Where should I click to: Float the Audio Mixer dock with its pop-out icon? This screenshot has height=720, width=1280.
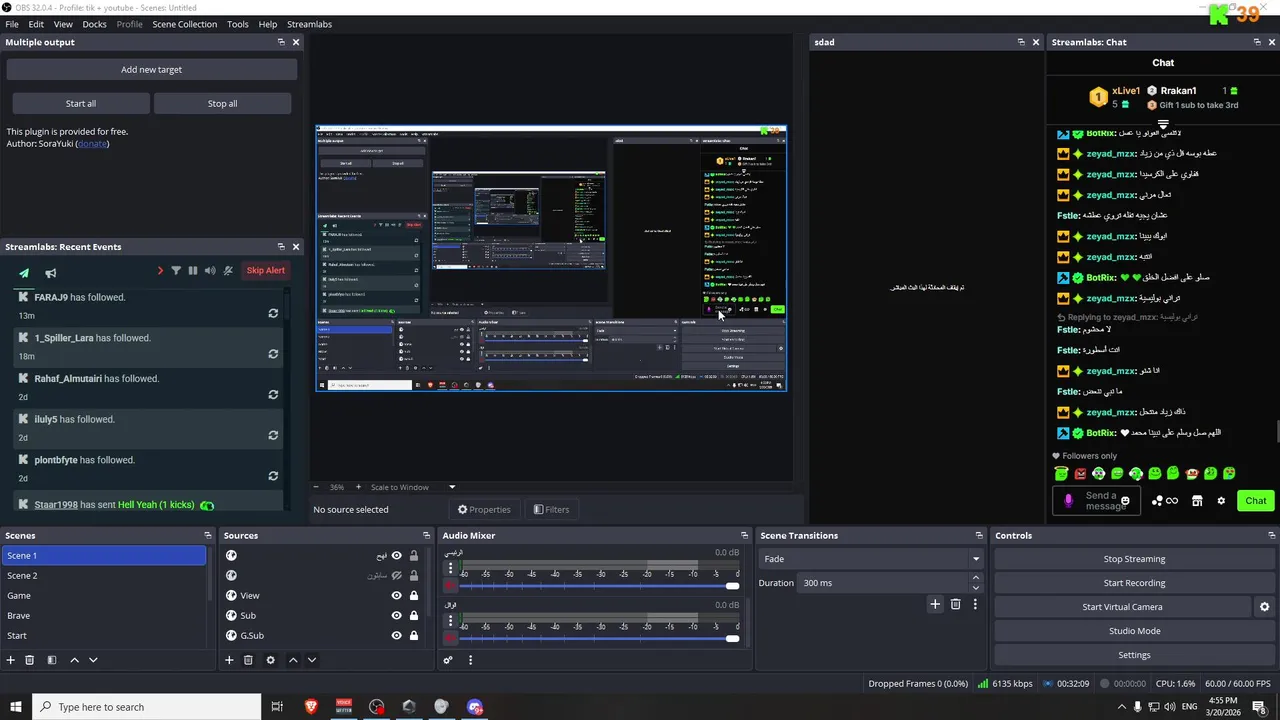(744, 536)
